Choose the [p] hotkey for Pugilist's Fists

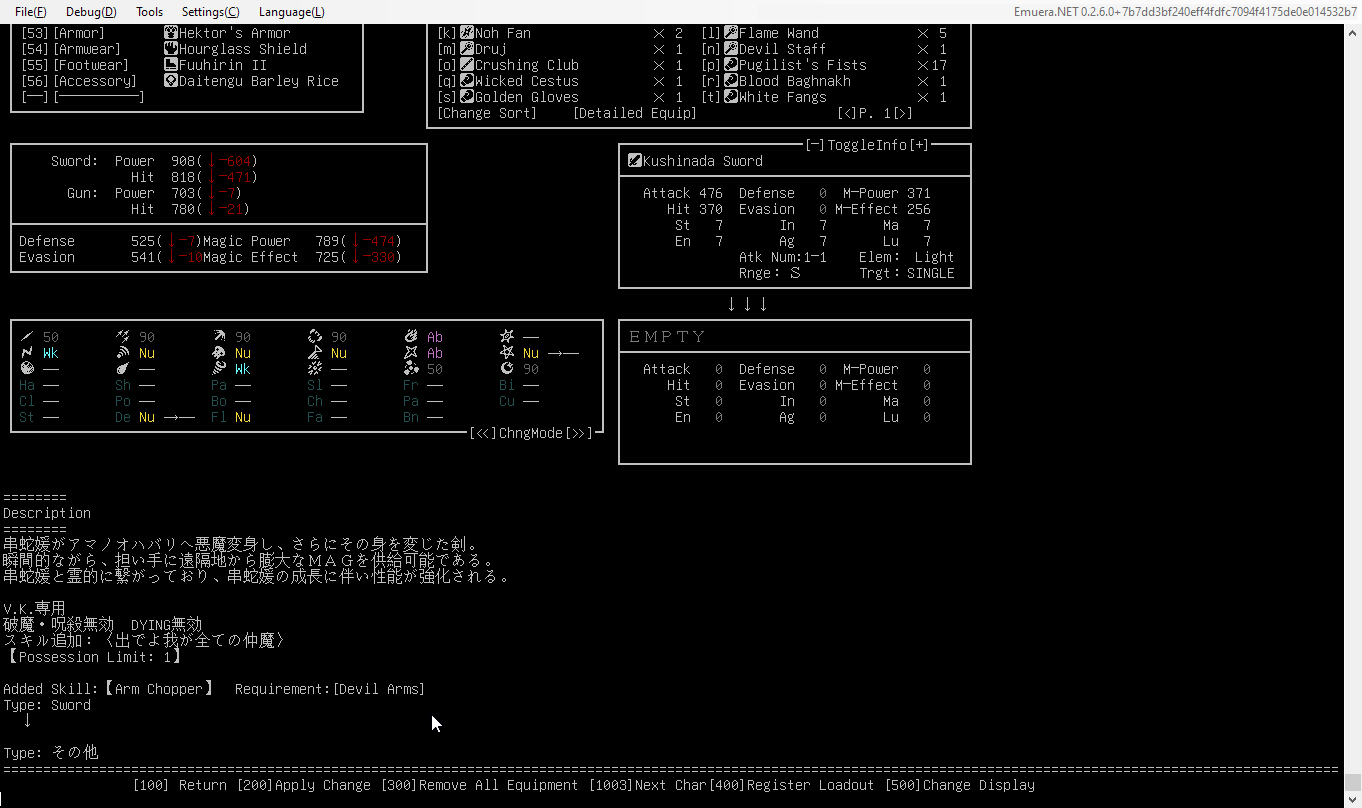point(711,65)
